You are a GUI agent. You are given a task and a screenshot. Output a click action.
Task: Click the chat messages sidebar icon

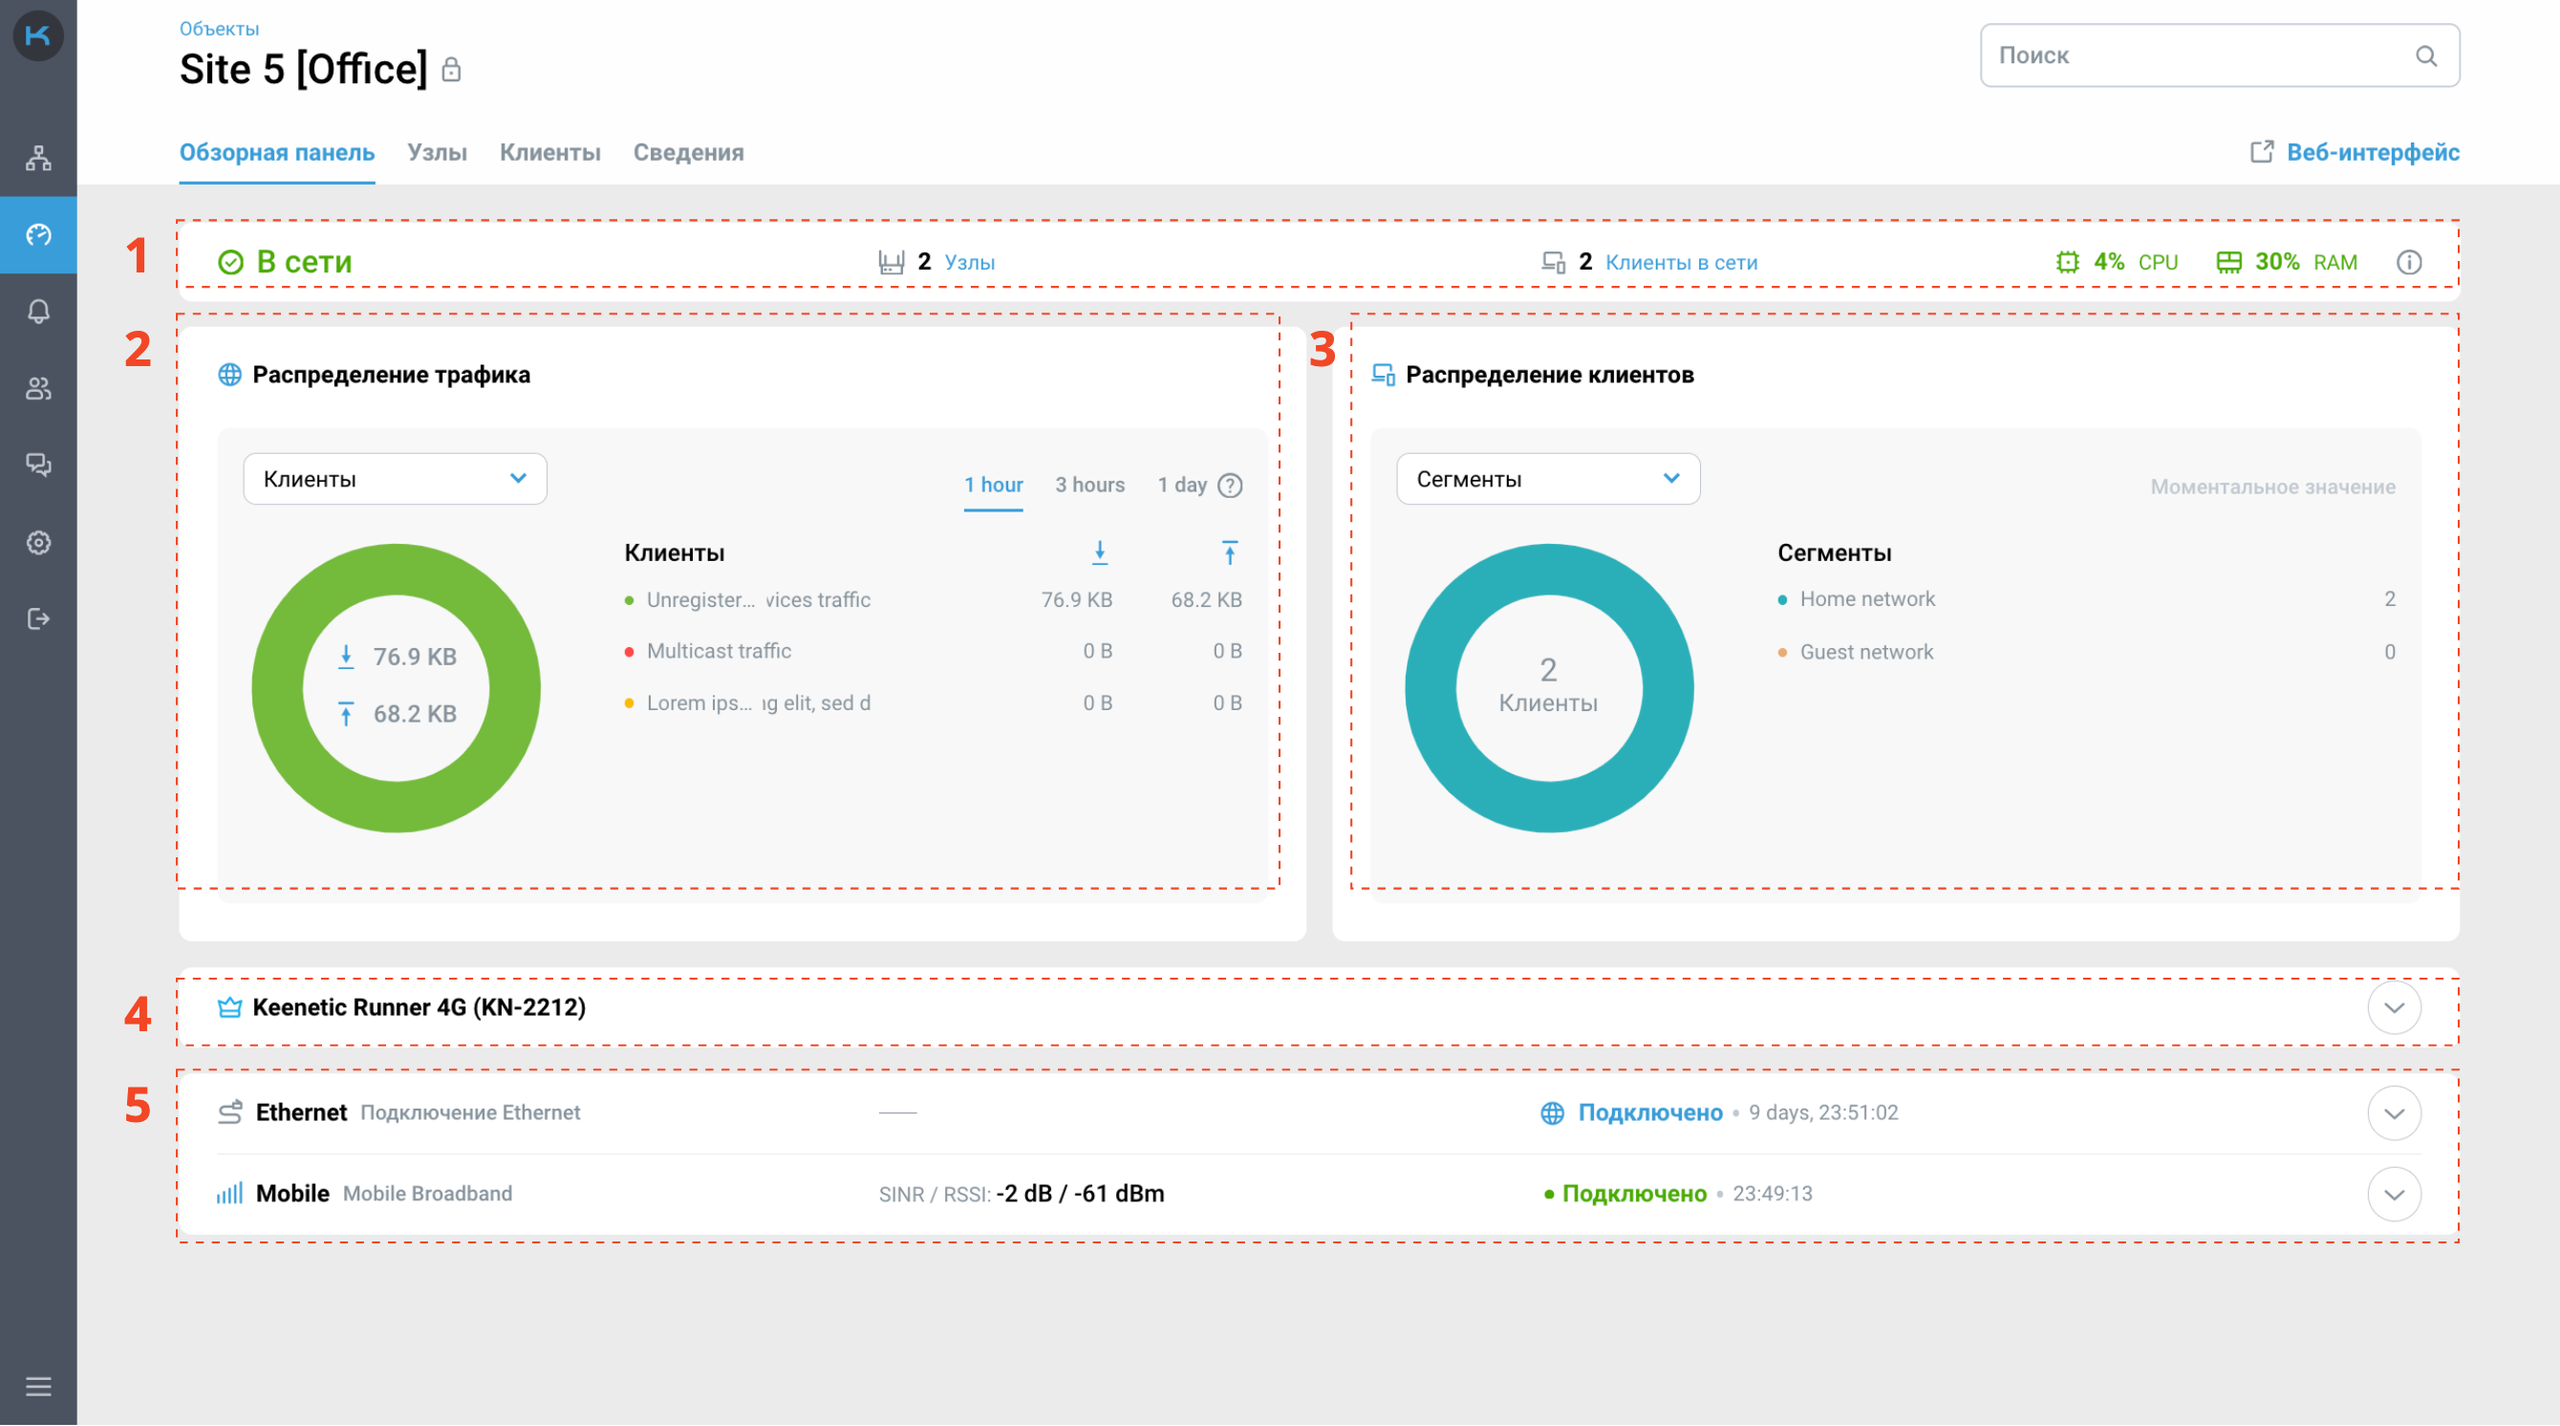tap(38, 465)
